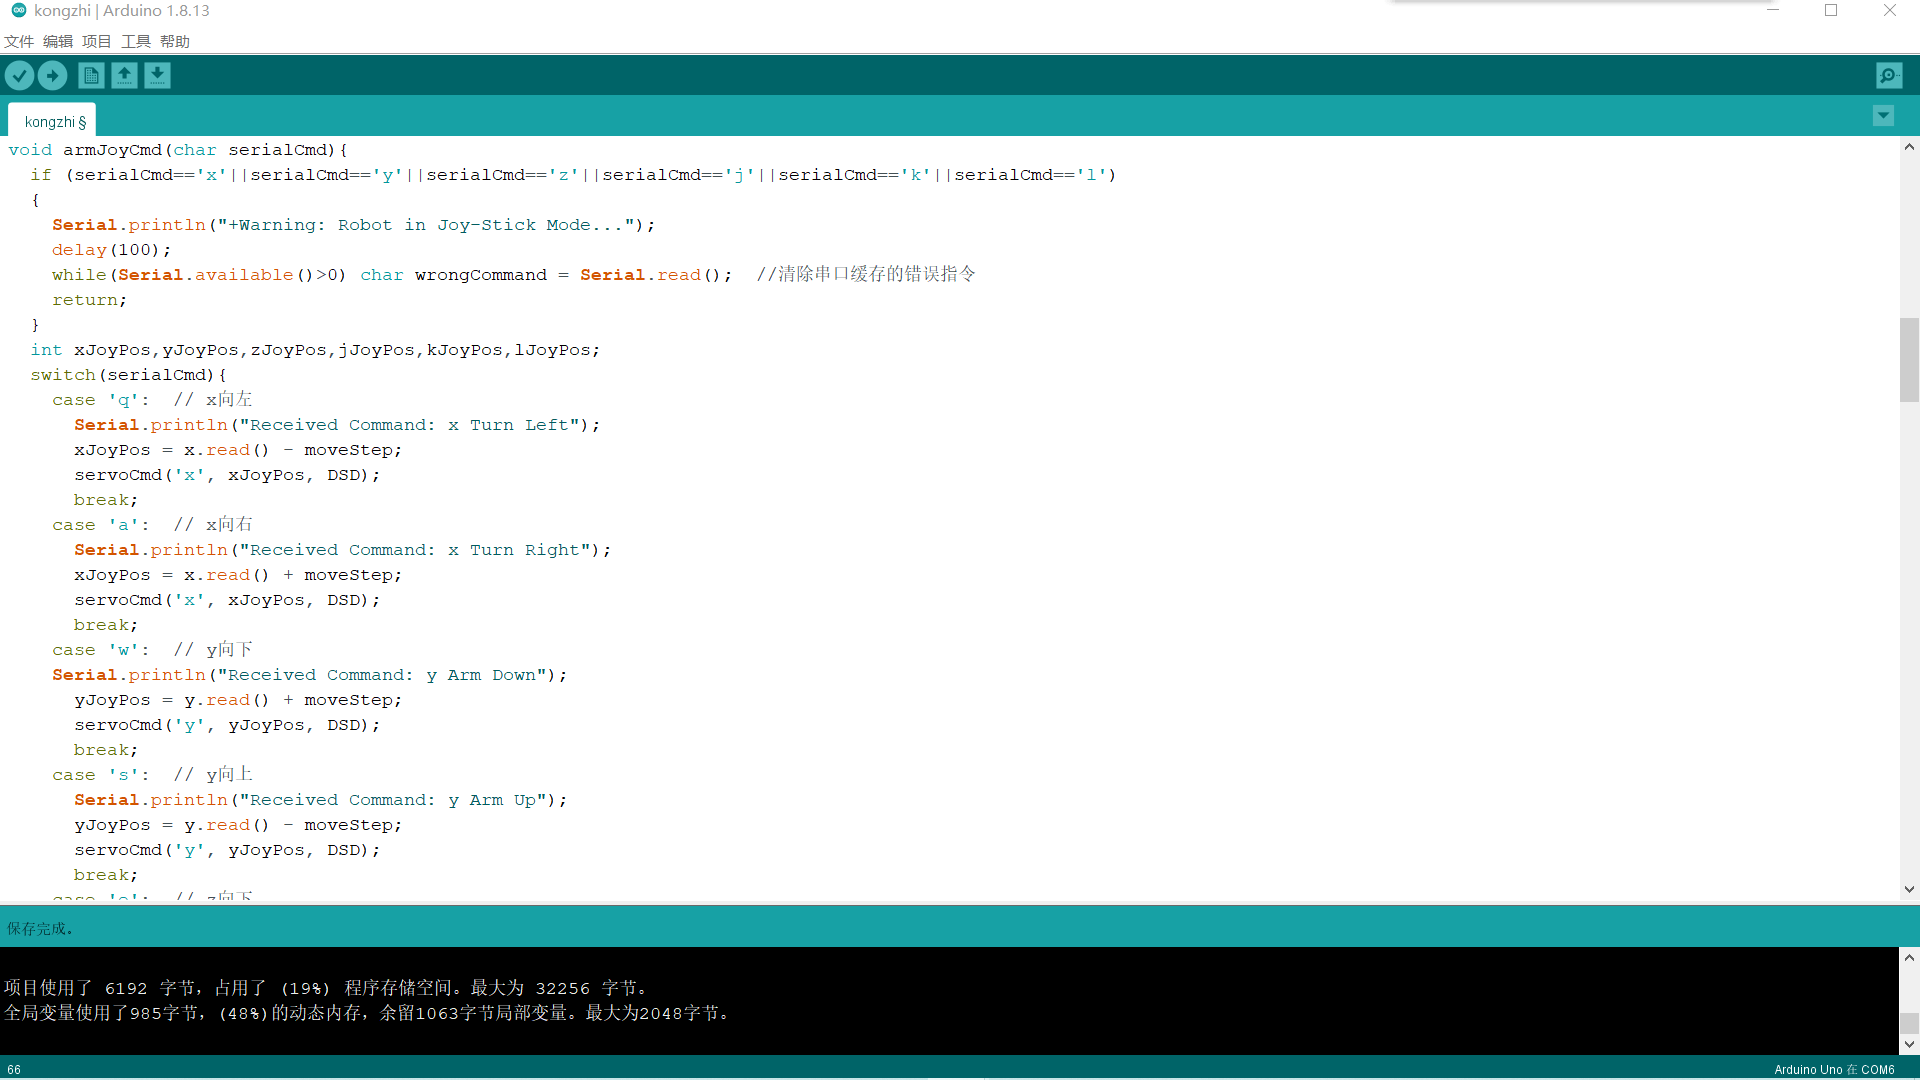Open the tab options dropdown arrow
This screenshot has height=1080, width=1920.
(1884, 116)
